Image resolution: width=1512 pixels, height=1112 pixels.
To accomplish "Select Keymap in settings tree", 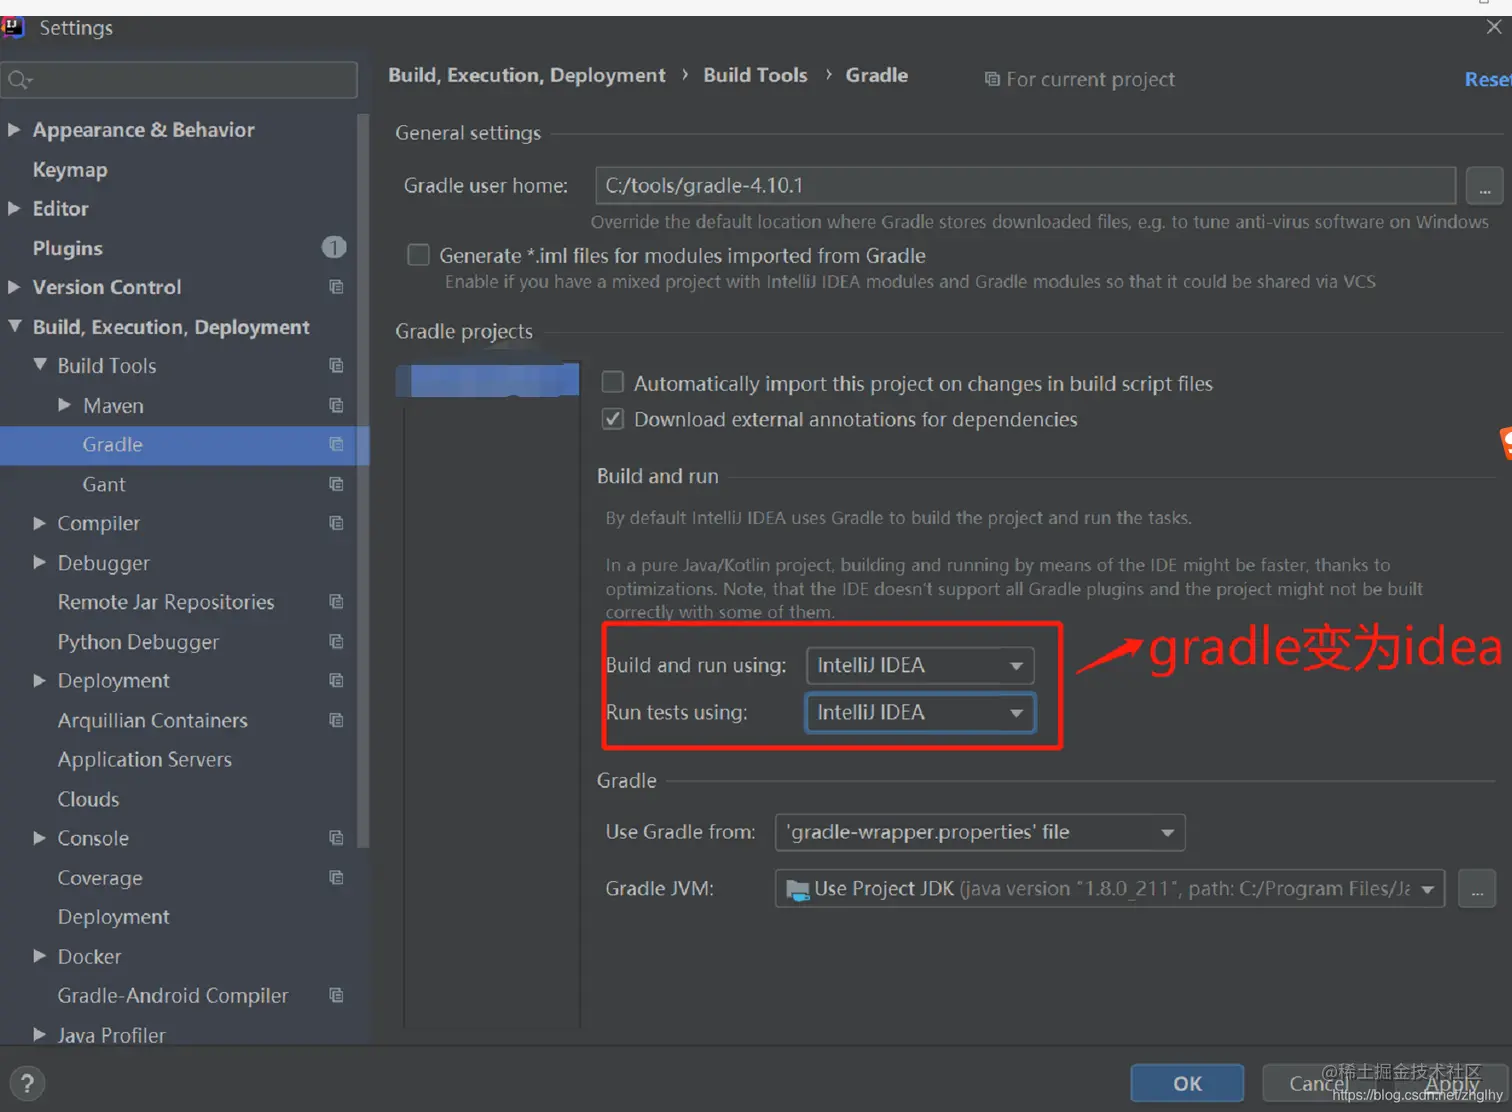I will (70, 169).
